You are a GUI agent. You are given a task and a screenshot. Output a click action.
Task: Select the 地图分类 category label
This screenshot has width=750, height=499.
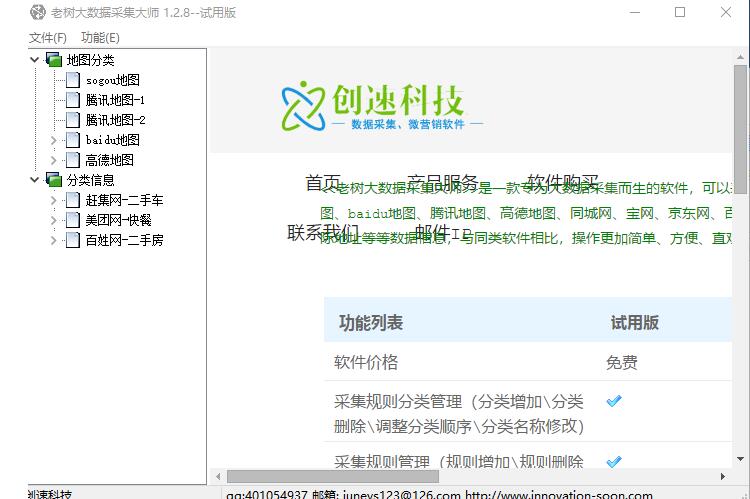90,60
